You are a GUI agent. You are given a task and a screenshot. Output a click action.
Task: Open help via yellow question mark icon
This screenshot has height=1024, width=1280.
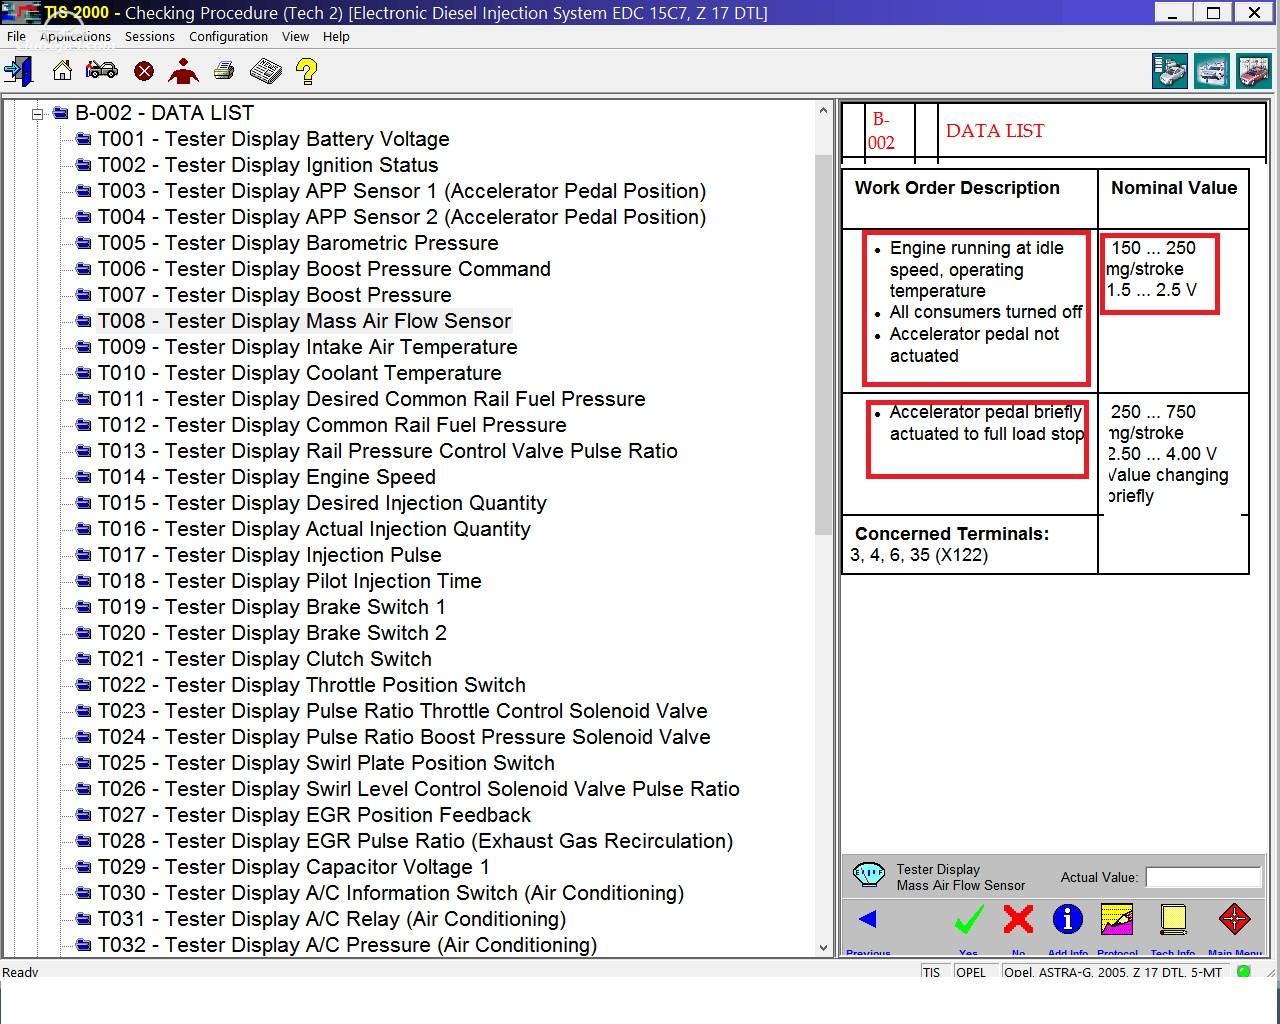point(307,71)
